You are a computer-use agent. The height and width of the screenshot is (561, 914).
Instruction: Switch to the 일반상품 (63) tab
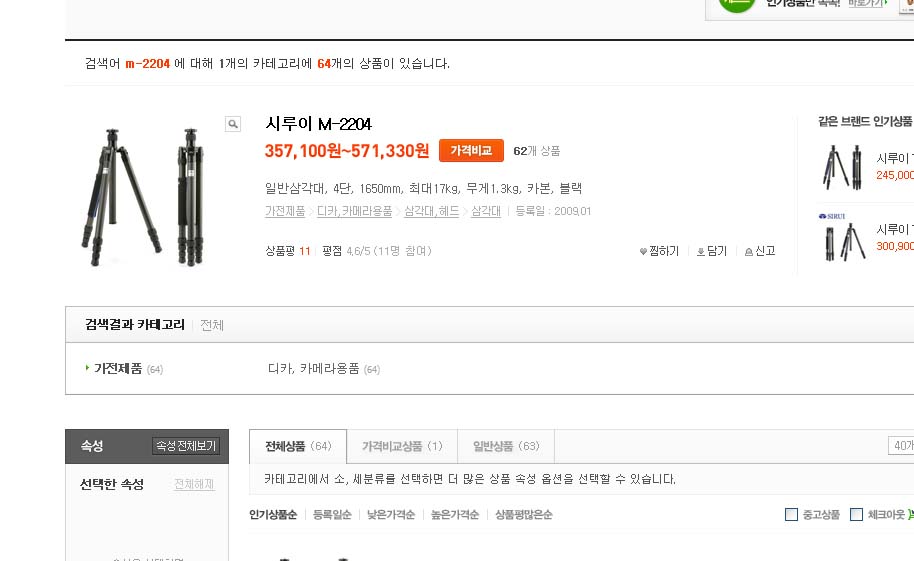click(506, 446)
